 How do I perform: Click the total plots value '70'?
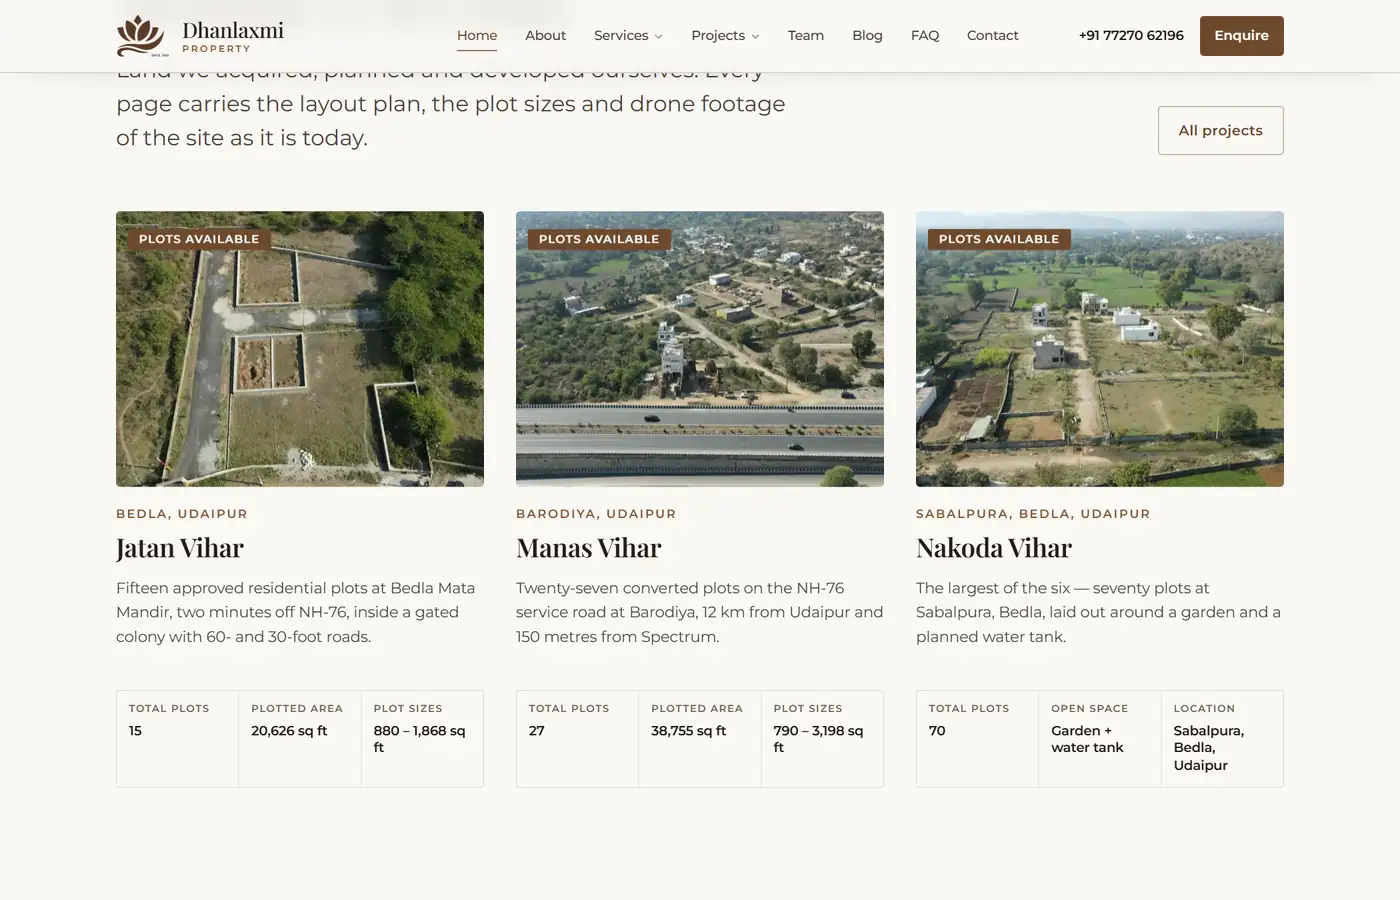pyautogui.click(x=937, y=731)
